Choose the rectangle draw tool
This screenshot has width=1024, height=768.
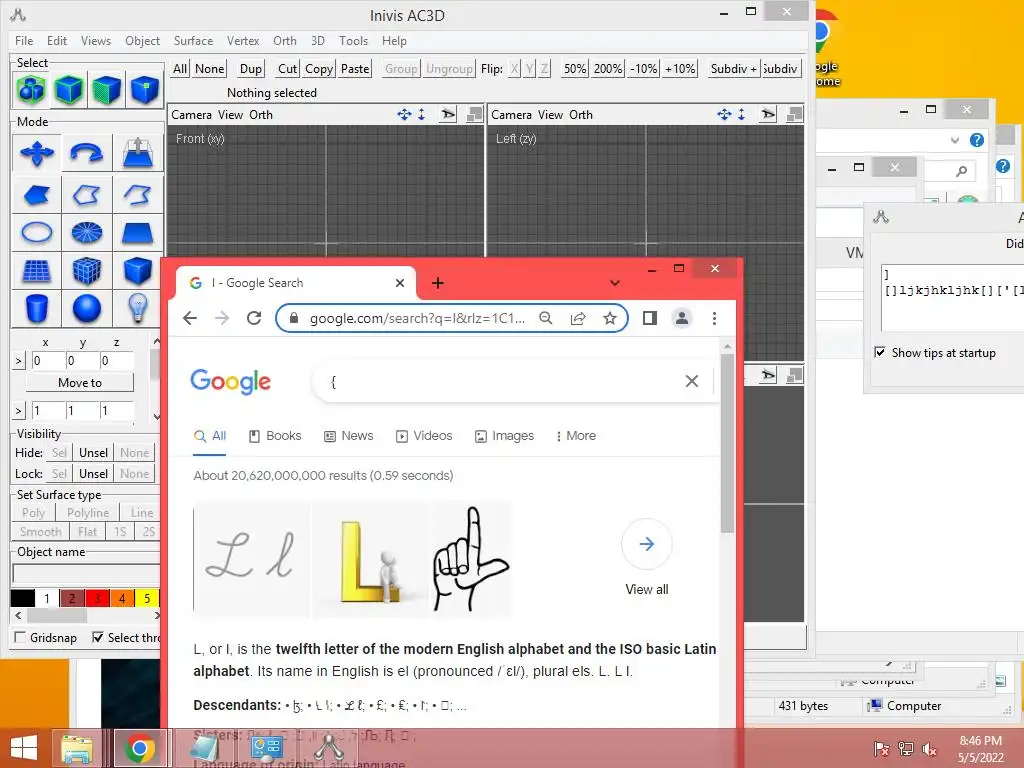pos(137,232)
